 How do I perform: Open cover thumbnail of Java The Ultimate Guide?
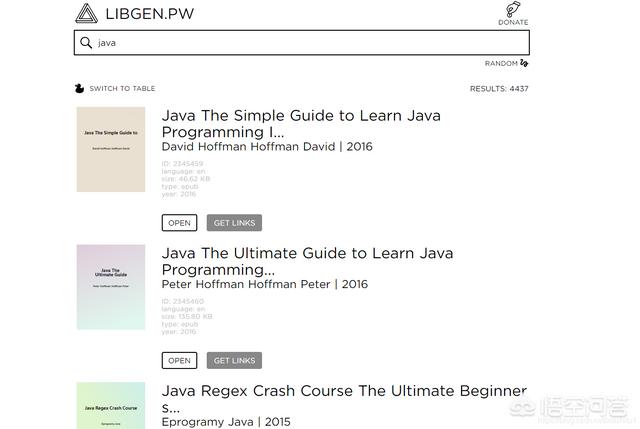coord(111,287)
